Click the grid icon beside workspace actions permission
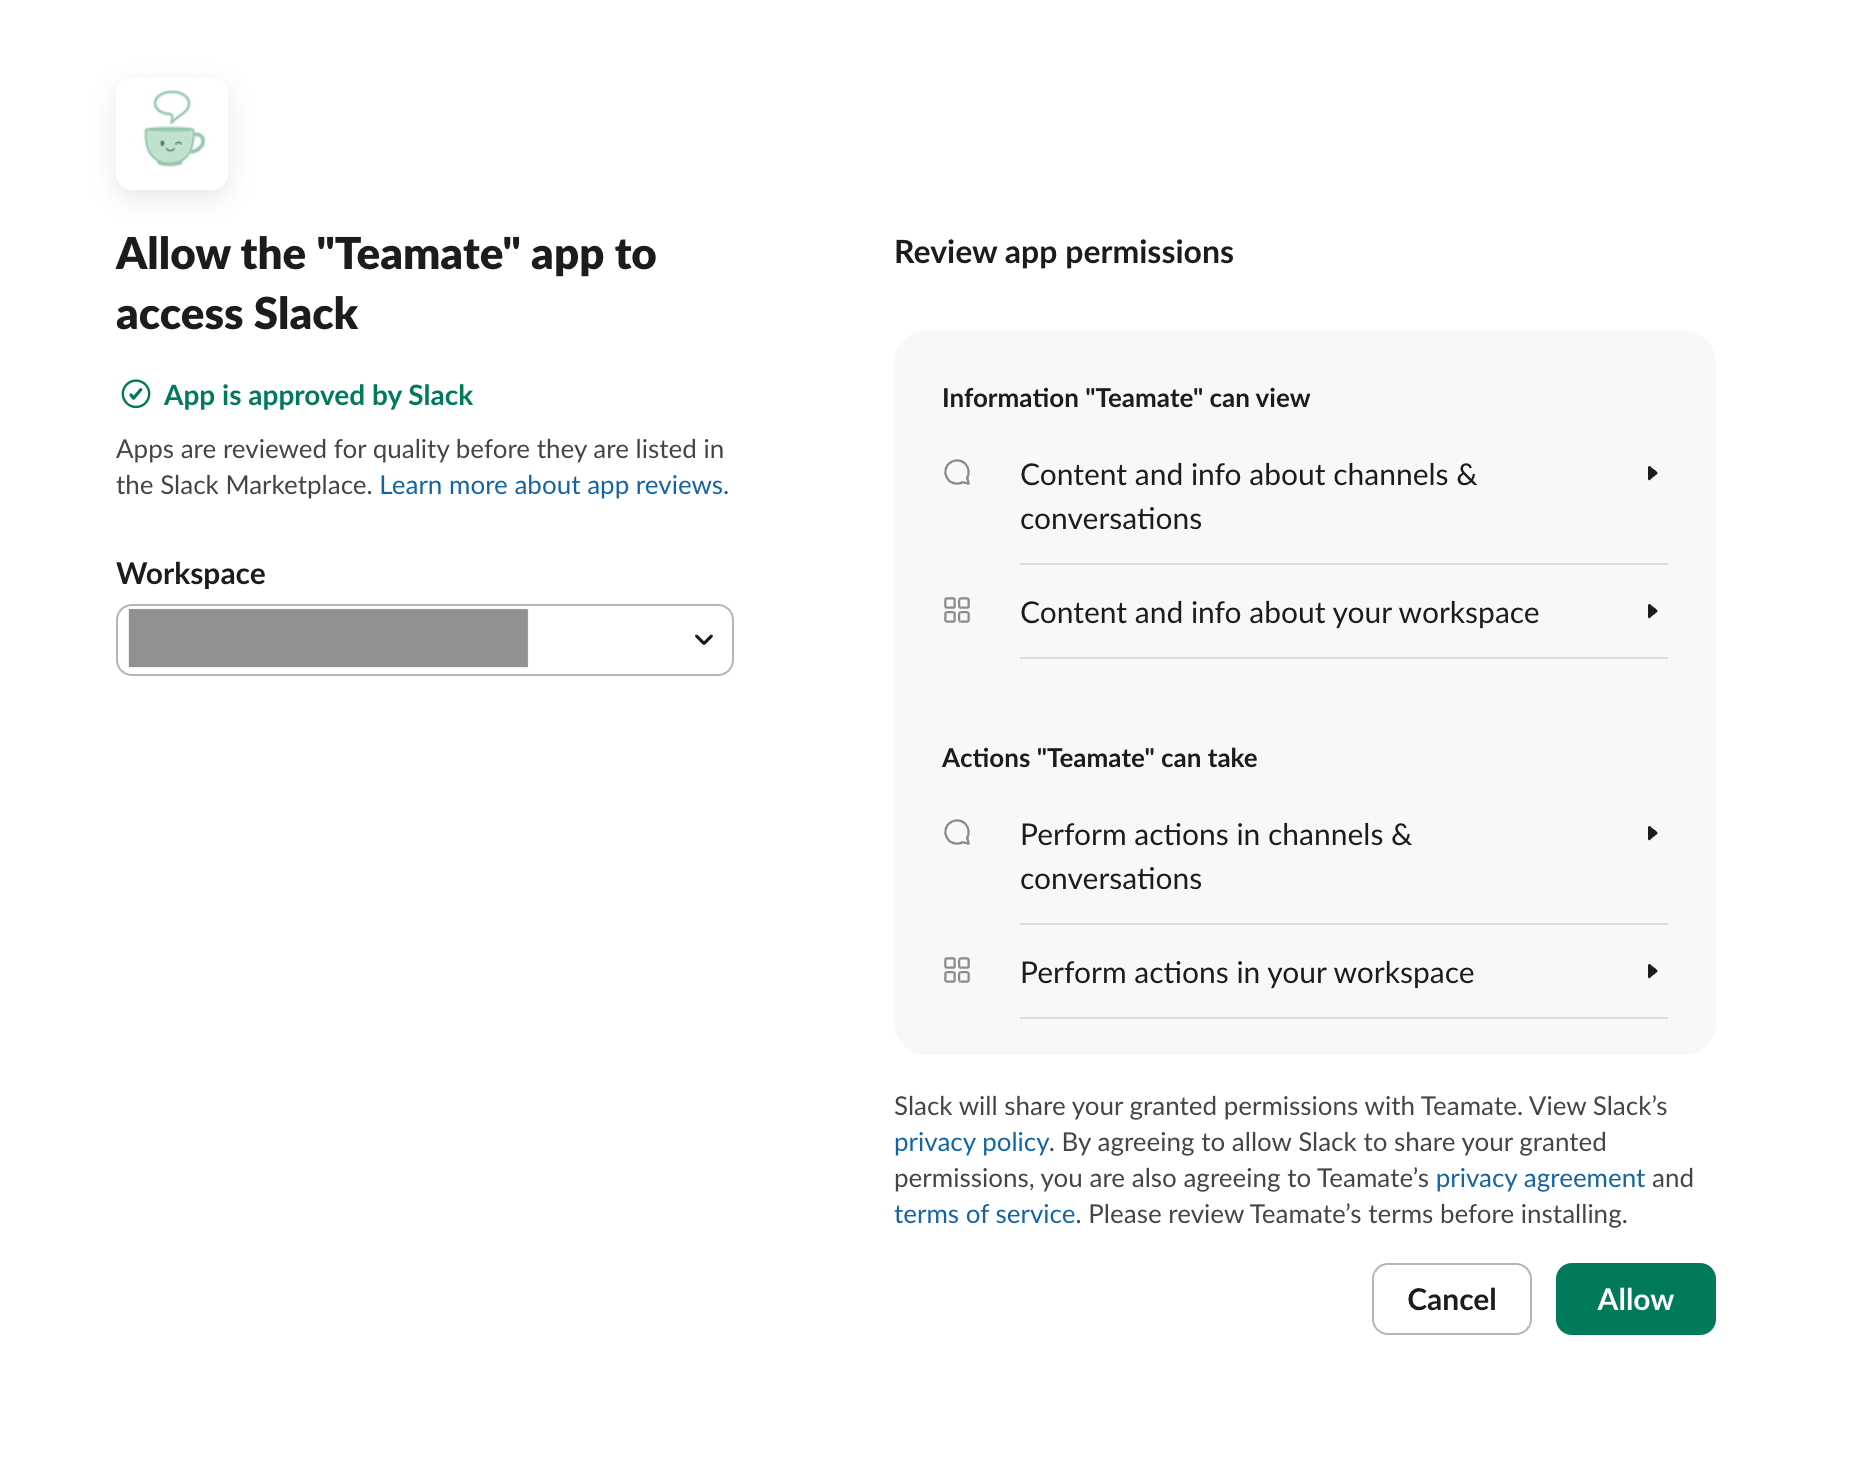This screenshot has height=1480, width=1874. 957,970
